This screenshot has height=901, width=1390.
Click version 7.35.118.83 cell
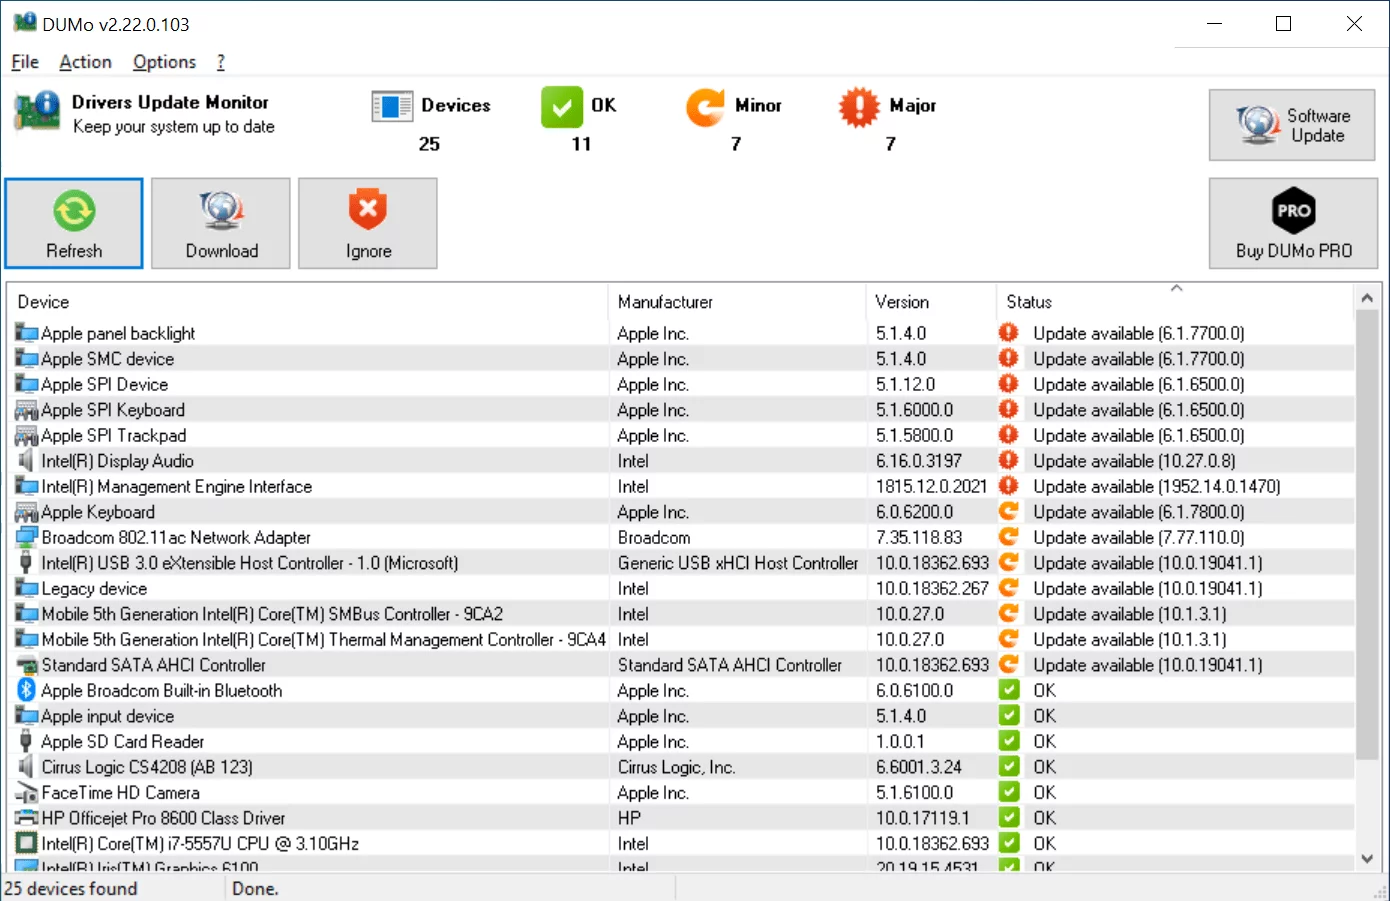[x=919, y=537]
